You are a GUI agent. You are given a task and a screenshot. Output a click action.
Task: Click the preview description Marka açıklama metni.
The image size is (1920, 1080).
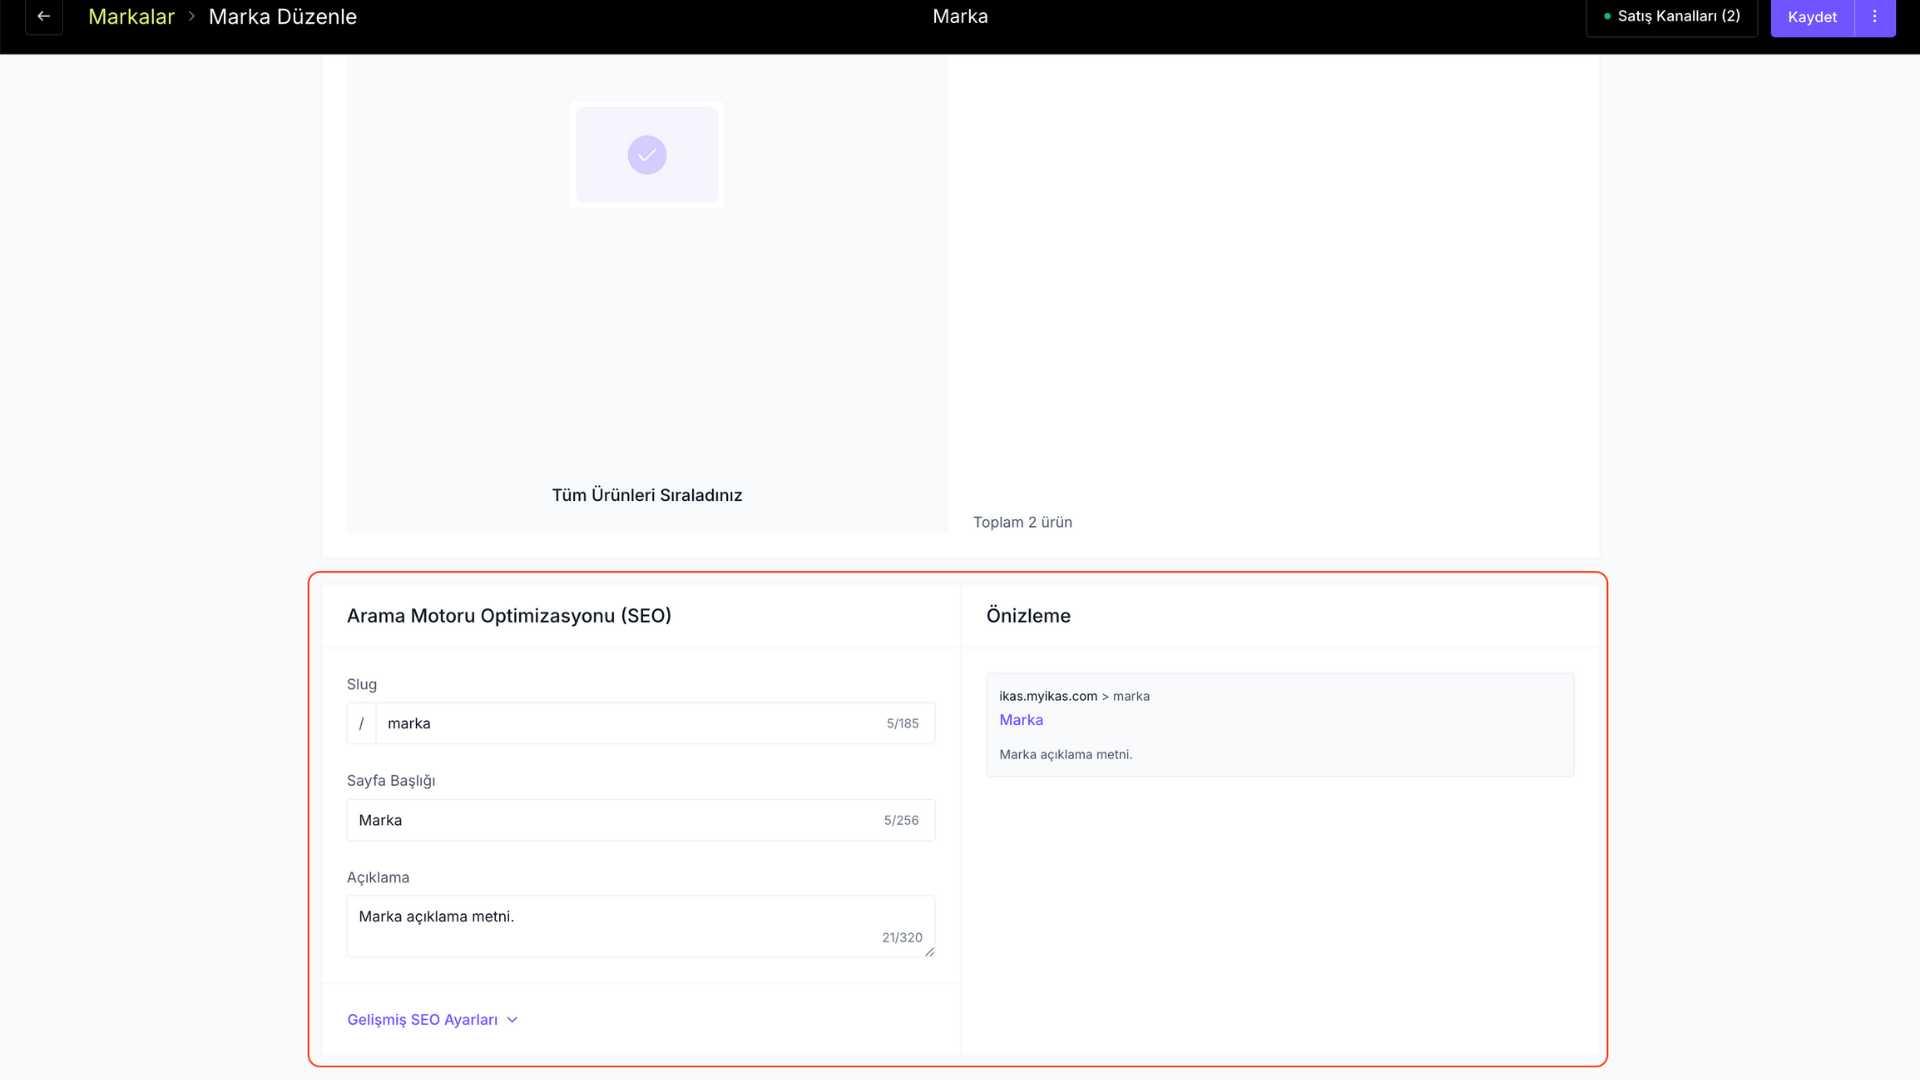[x=1066, y=755]
